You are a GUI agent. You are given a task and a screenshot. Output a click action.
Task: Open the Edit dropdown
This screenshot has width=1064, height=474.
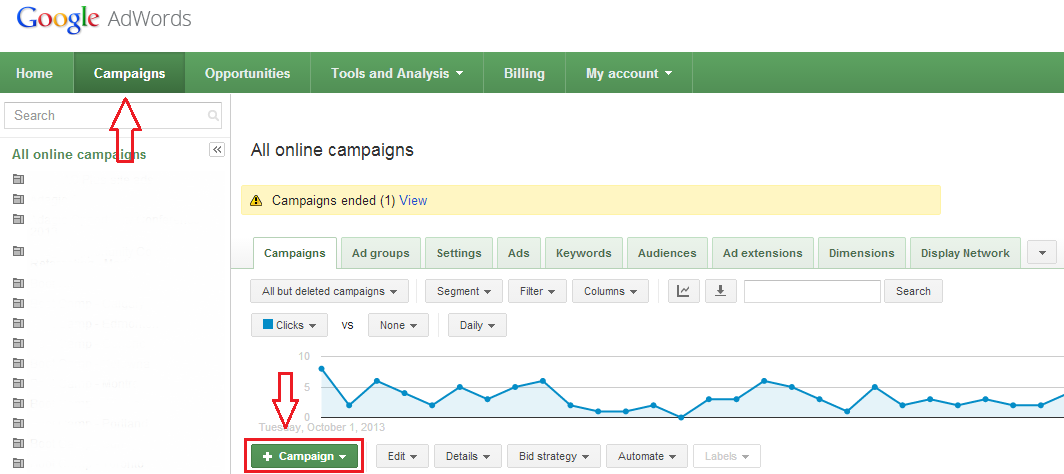402,456
